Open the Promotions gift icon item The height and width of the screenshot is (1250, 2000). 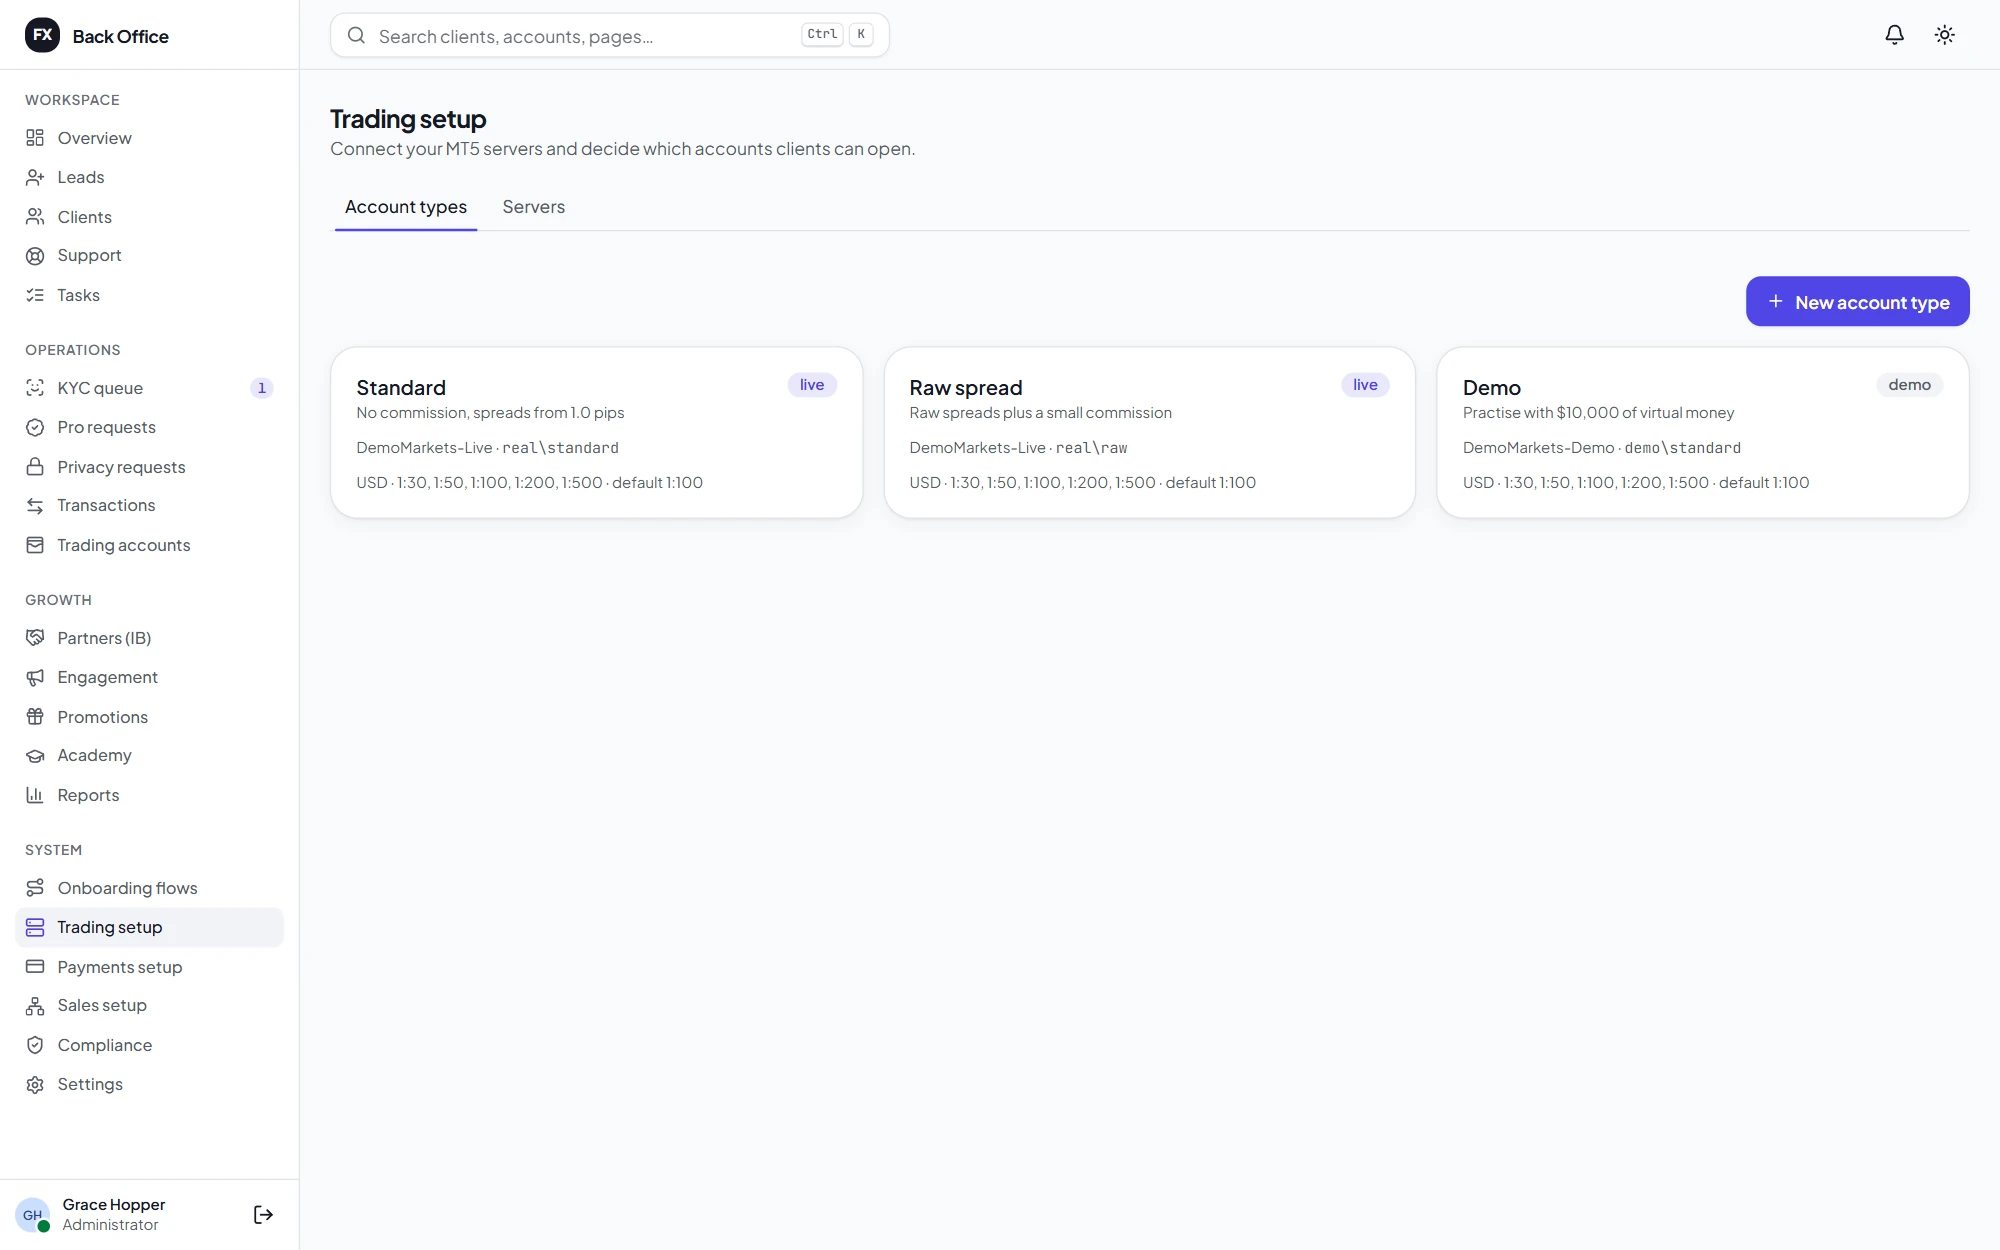click(x=150, y=717)
